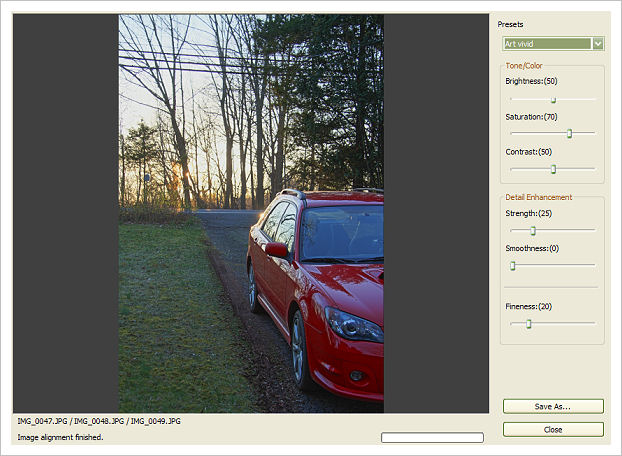Click the Tone/Color group heading
The height and width of the screenshot is (456, 622).
[x=524, y=65]
